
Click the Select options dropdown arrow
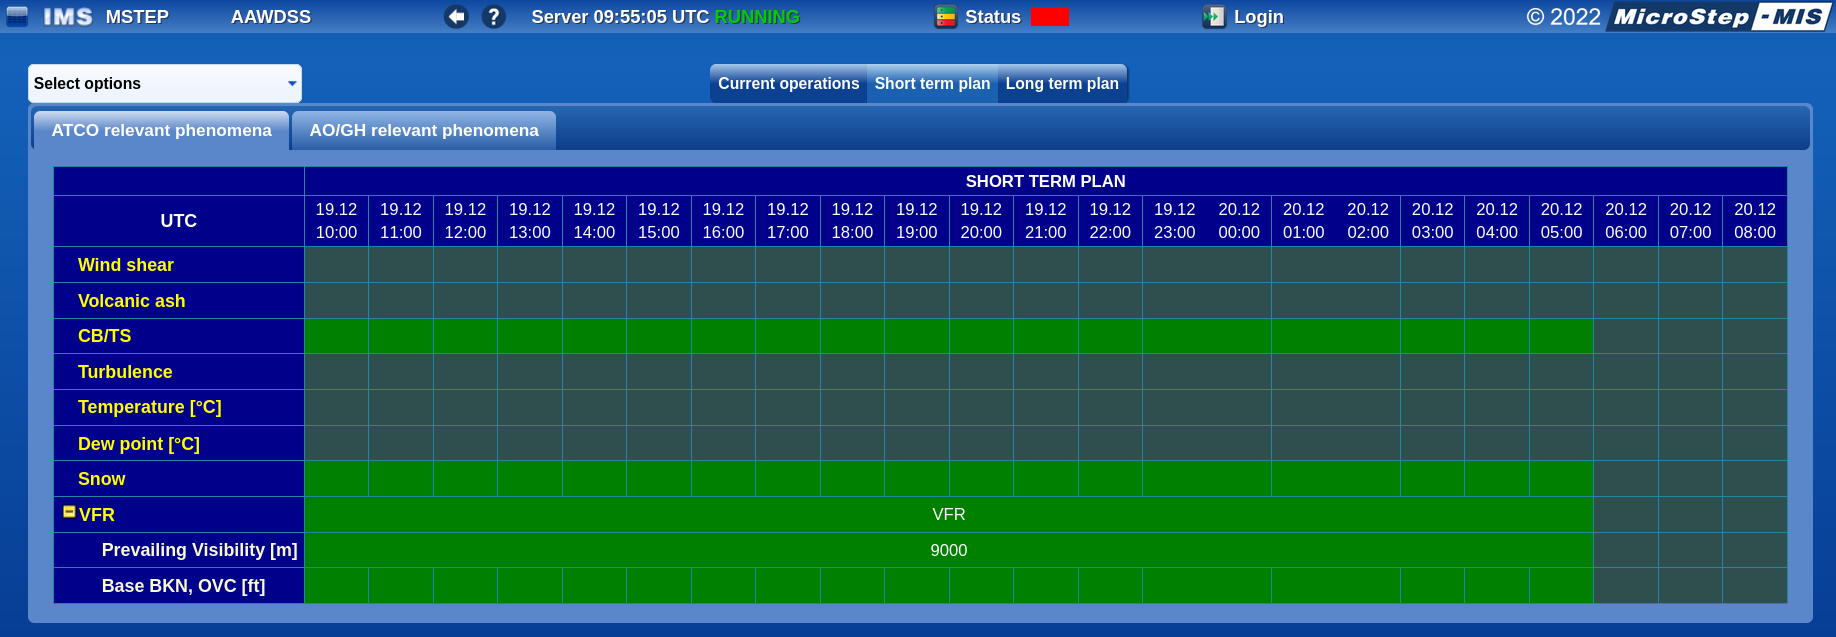(x=292, y=84)
